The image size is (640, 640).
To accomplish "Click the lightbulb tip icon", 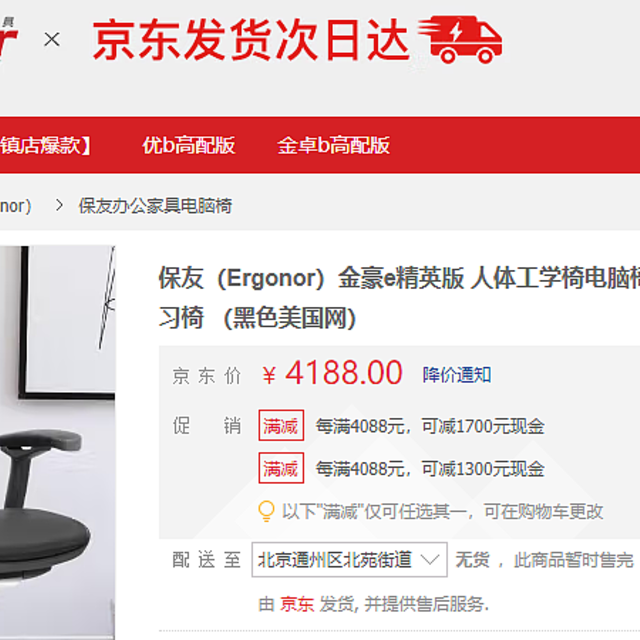I will 267,511.
